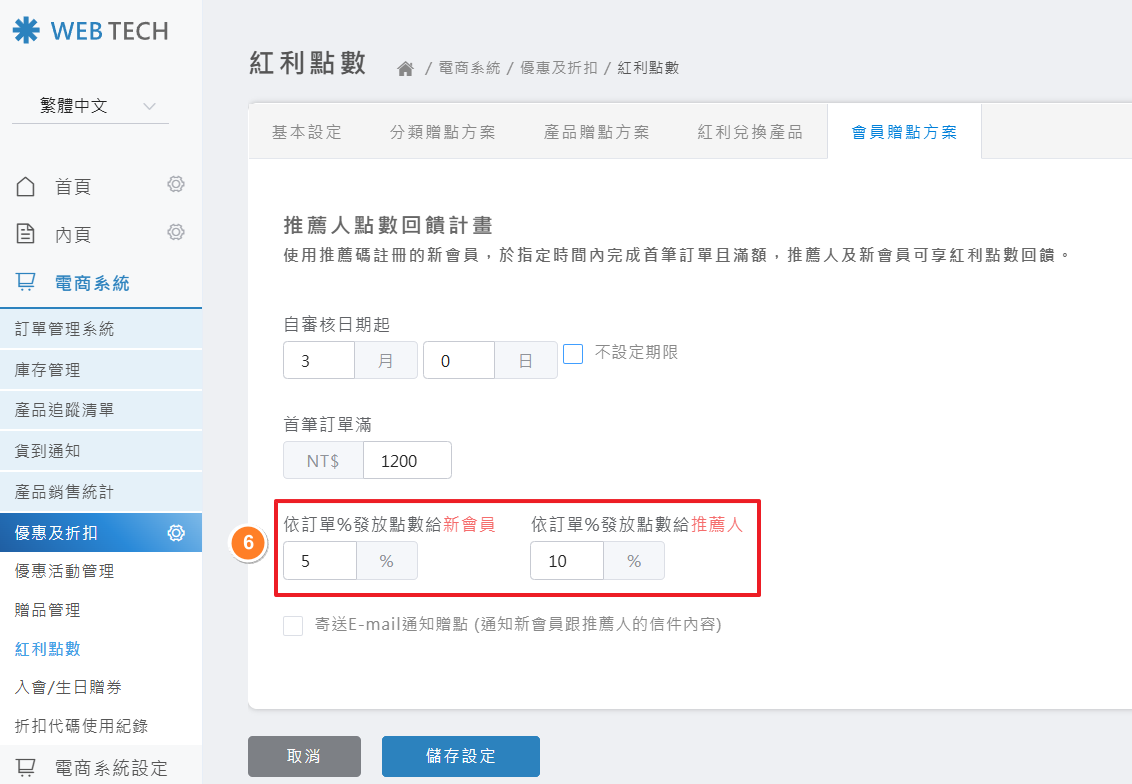Open the 繁體中文 language dropdown
Screen dimensions: 1132x784
[90, 106]
